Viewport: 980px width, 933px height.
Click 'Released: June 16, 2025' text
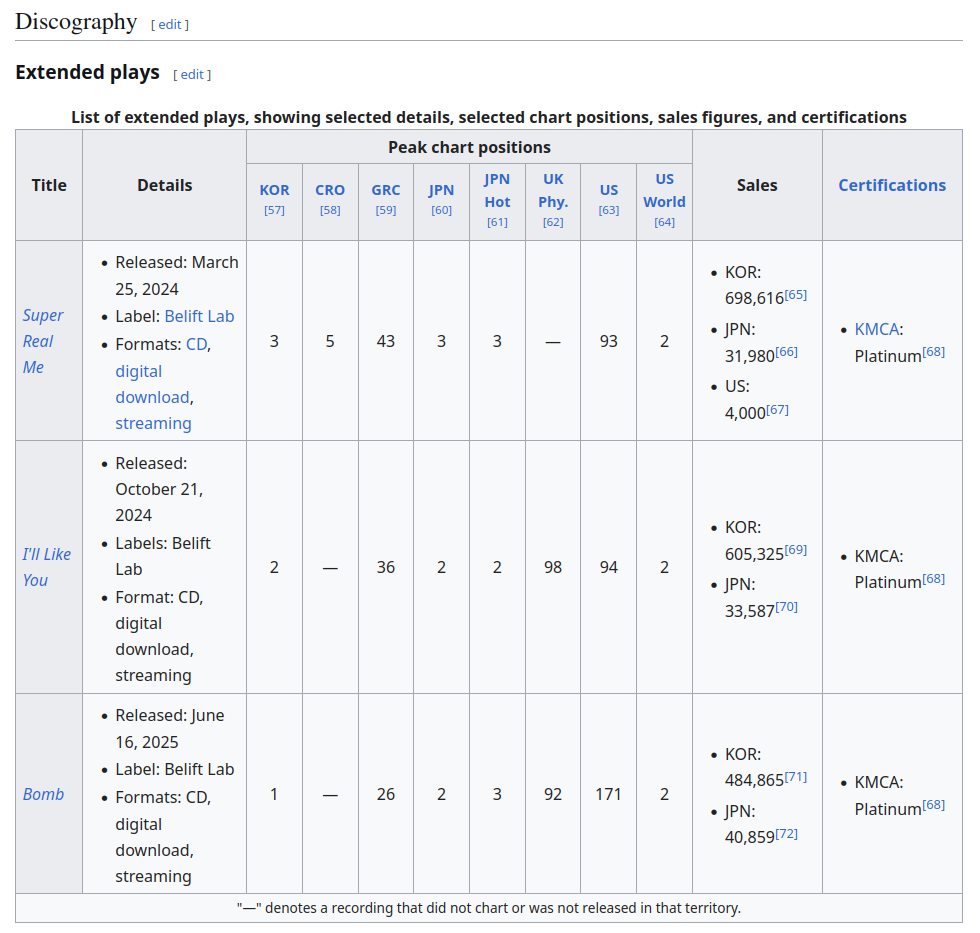(169, 729)
